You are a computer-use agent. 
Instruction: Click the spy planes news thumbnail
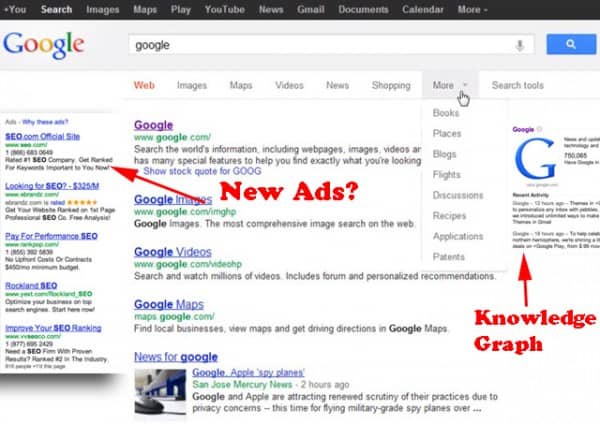point(160,391)
